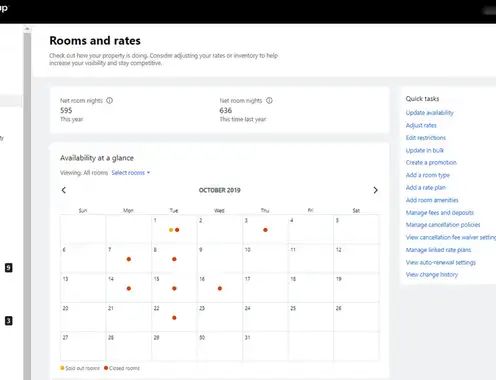Image resolution: width=496 pixels, height=380 pixels.
Task: Select October 27 calendar cell
Action: click(x=83, y=347)
